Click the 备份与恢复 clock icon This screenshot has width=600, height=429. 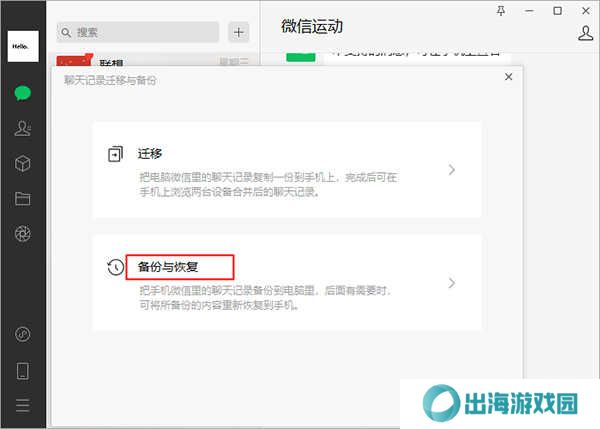pyautogui.click(x=115, y=267)
